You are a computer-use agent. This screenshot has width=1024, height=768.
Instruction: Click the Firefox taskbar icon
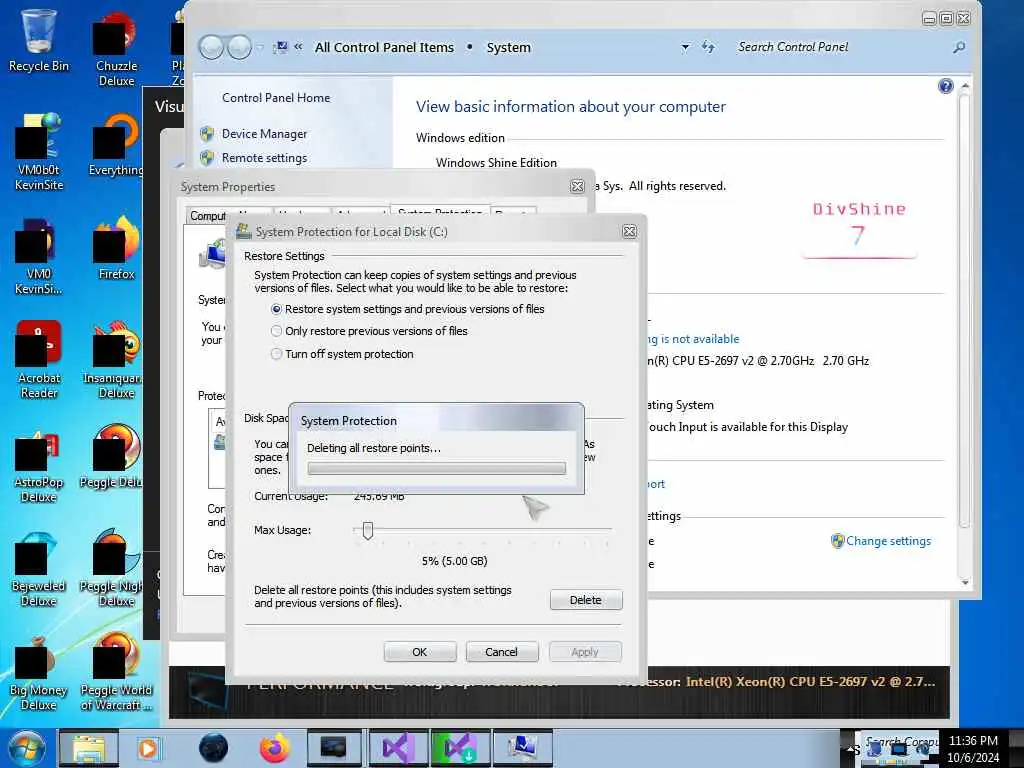click(x=274, y=748)
